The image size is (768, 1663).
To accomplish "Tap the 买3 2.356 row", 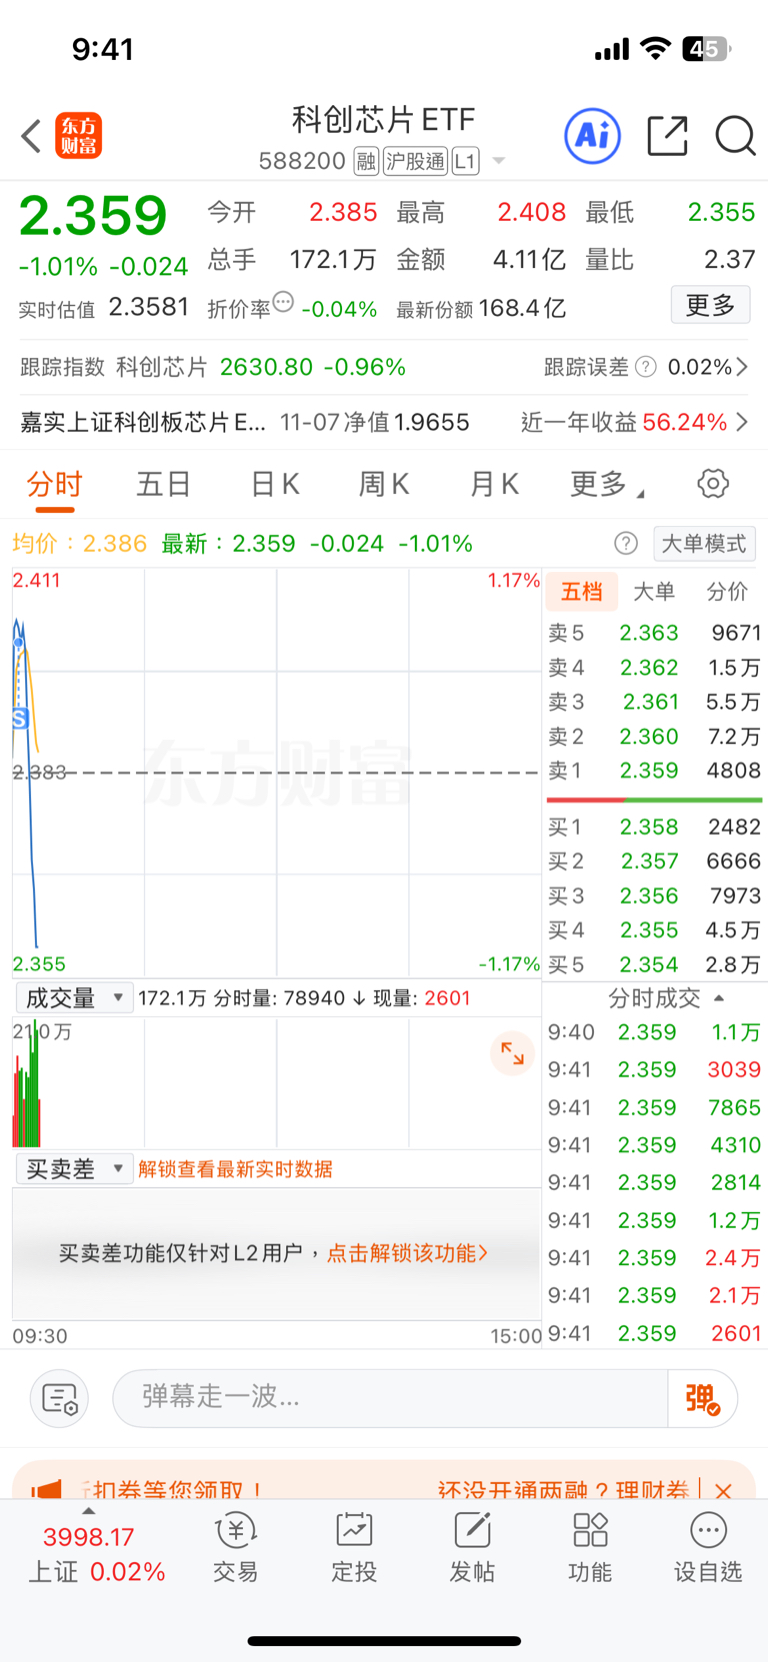I will click(654, 896).
